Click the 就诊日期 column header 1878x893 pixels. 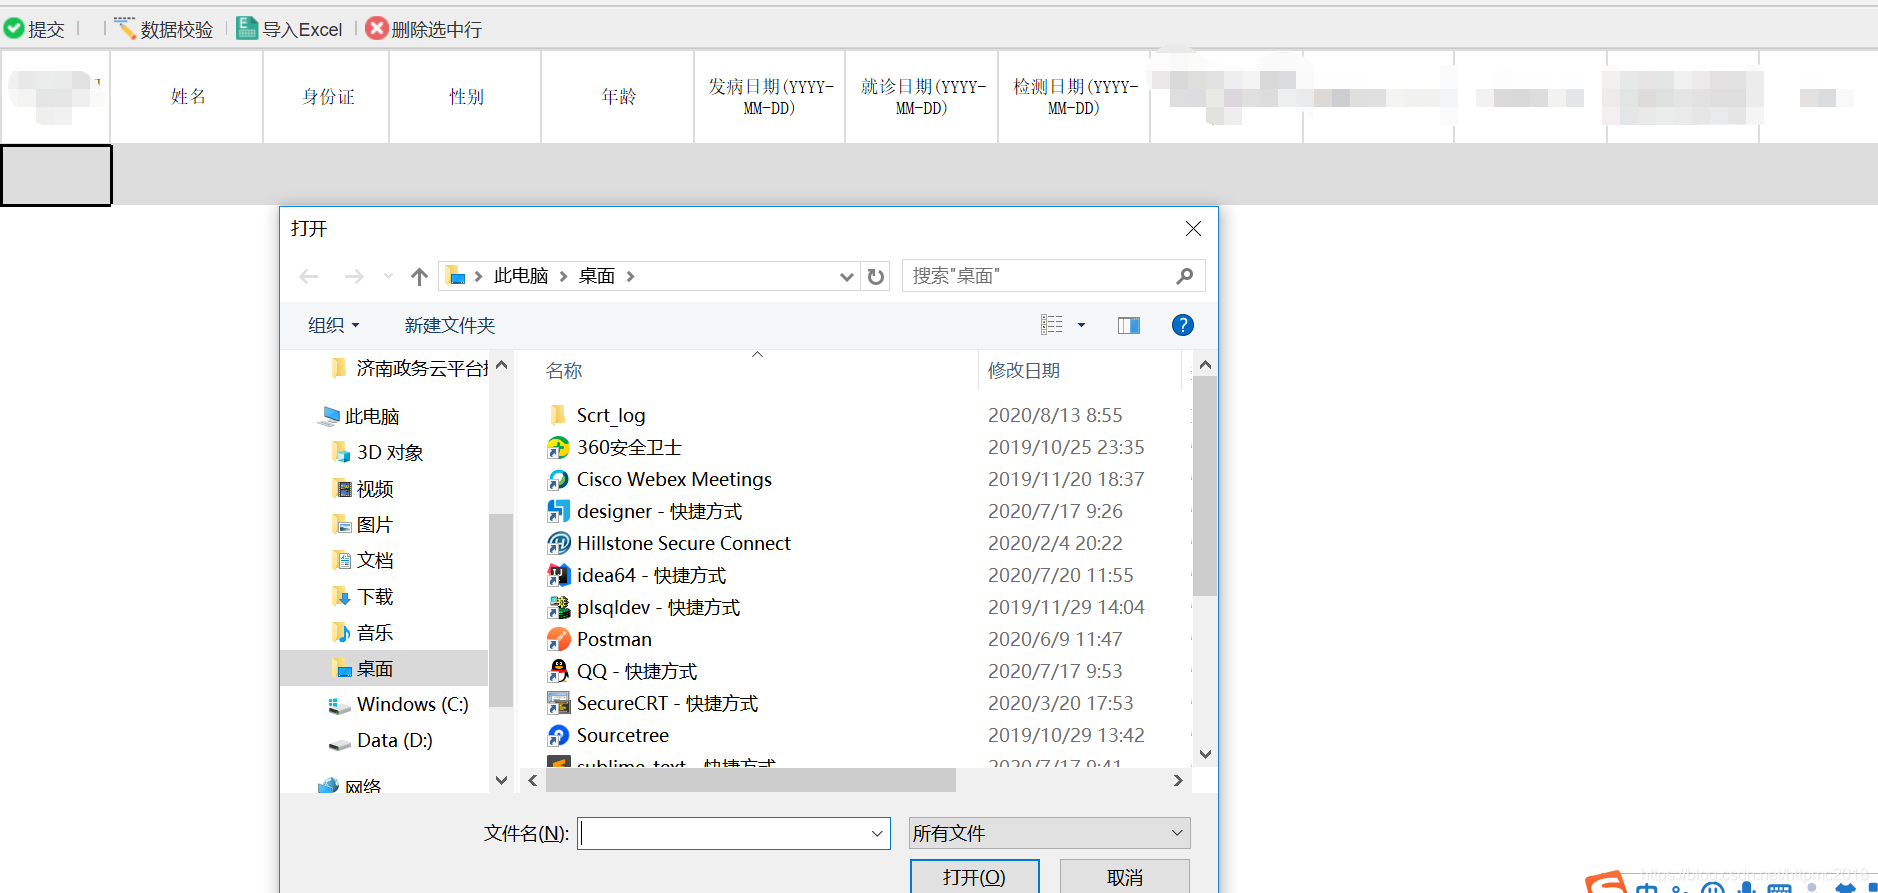tap(922, 96)
